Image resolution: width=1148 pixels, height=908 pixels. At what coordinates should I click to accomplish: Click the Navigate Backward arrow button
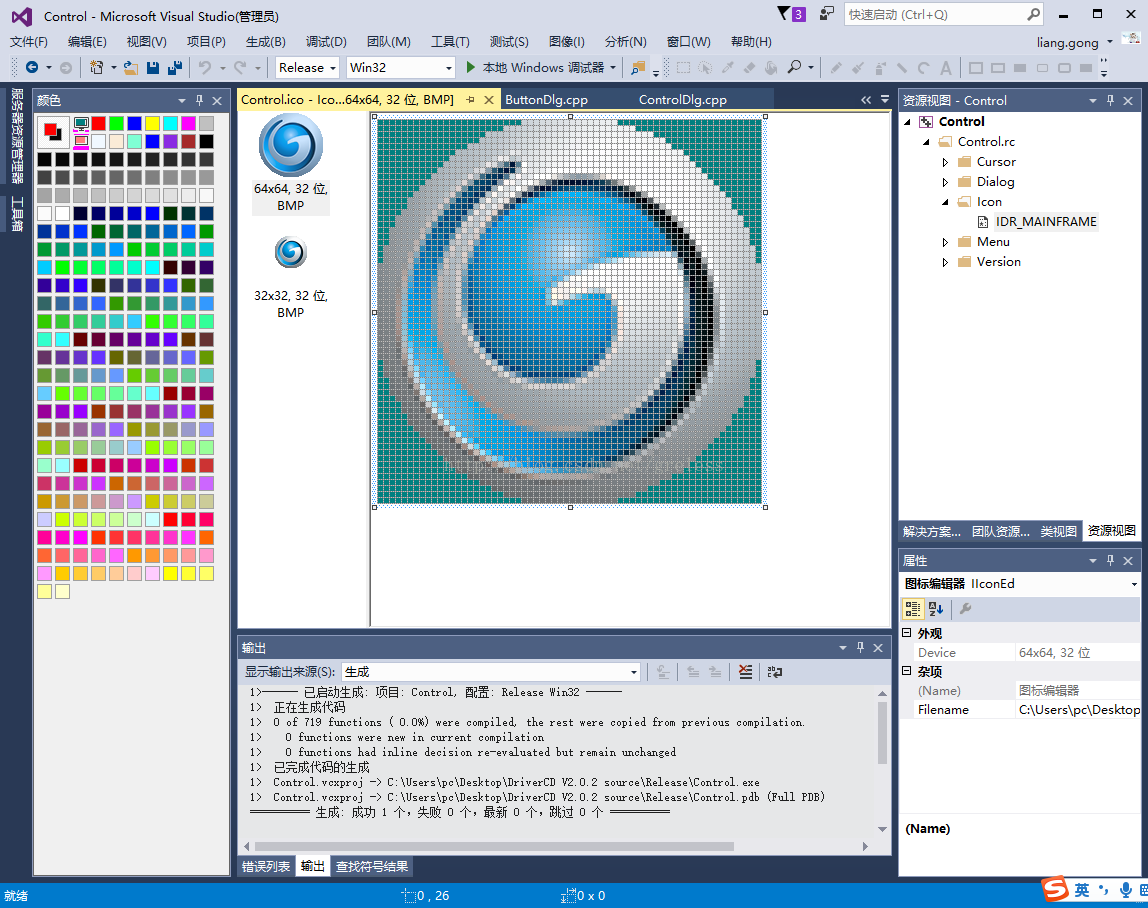(x=31, y=67)
